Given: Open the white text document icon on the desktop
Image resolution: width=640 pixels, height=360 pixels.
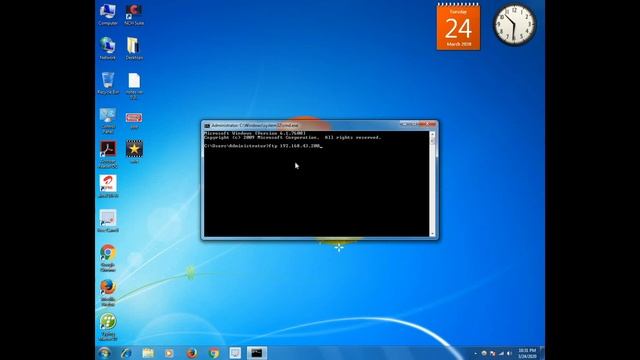Looking at the screenshot, I should pos(134,86).
